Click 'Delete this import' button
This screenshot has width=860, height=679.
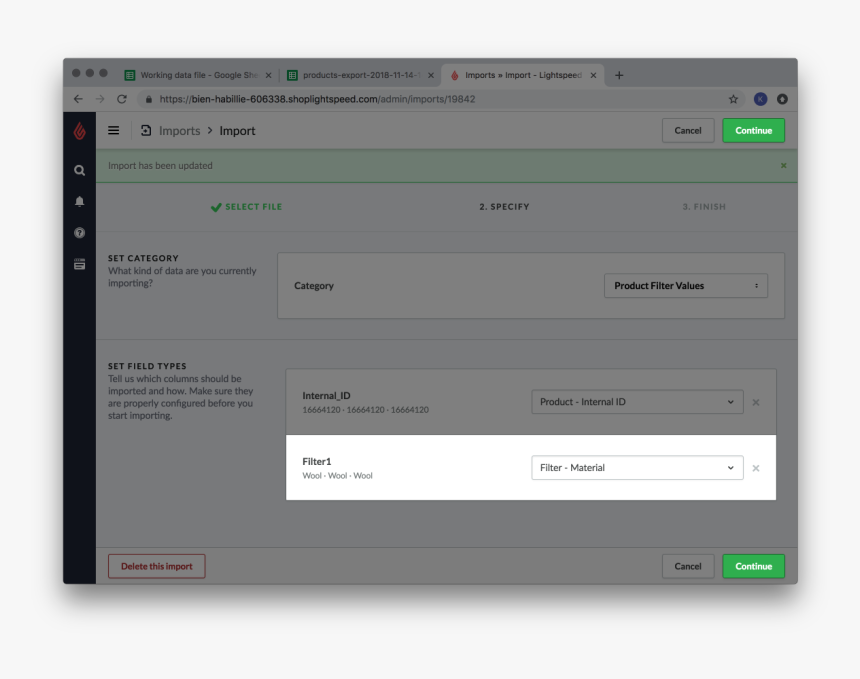(157, 566)
